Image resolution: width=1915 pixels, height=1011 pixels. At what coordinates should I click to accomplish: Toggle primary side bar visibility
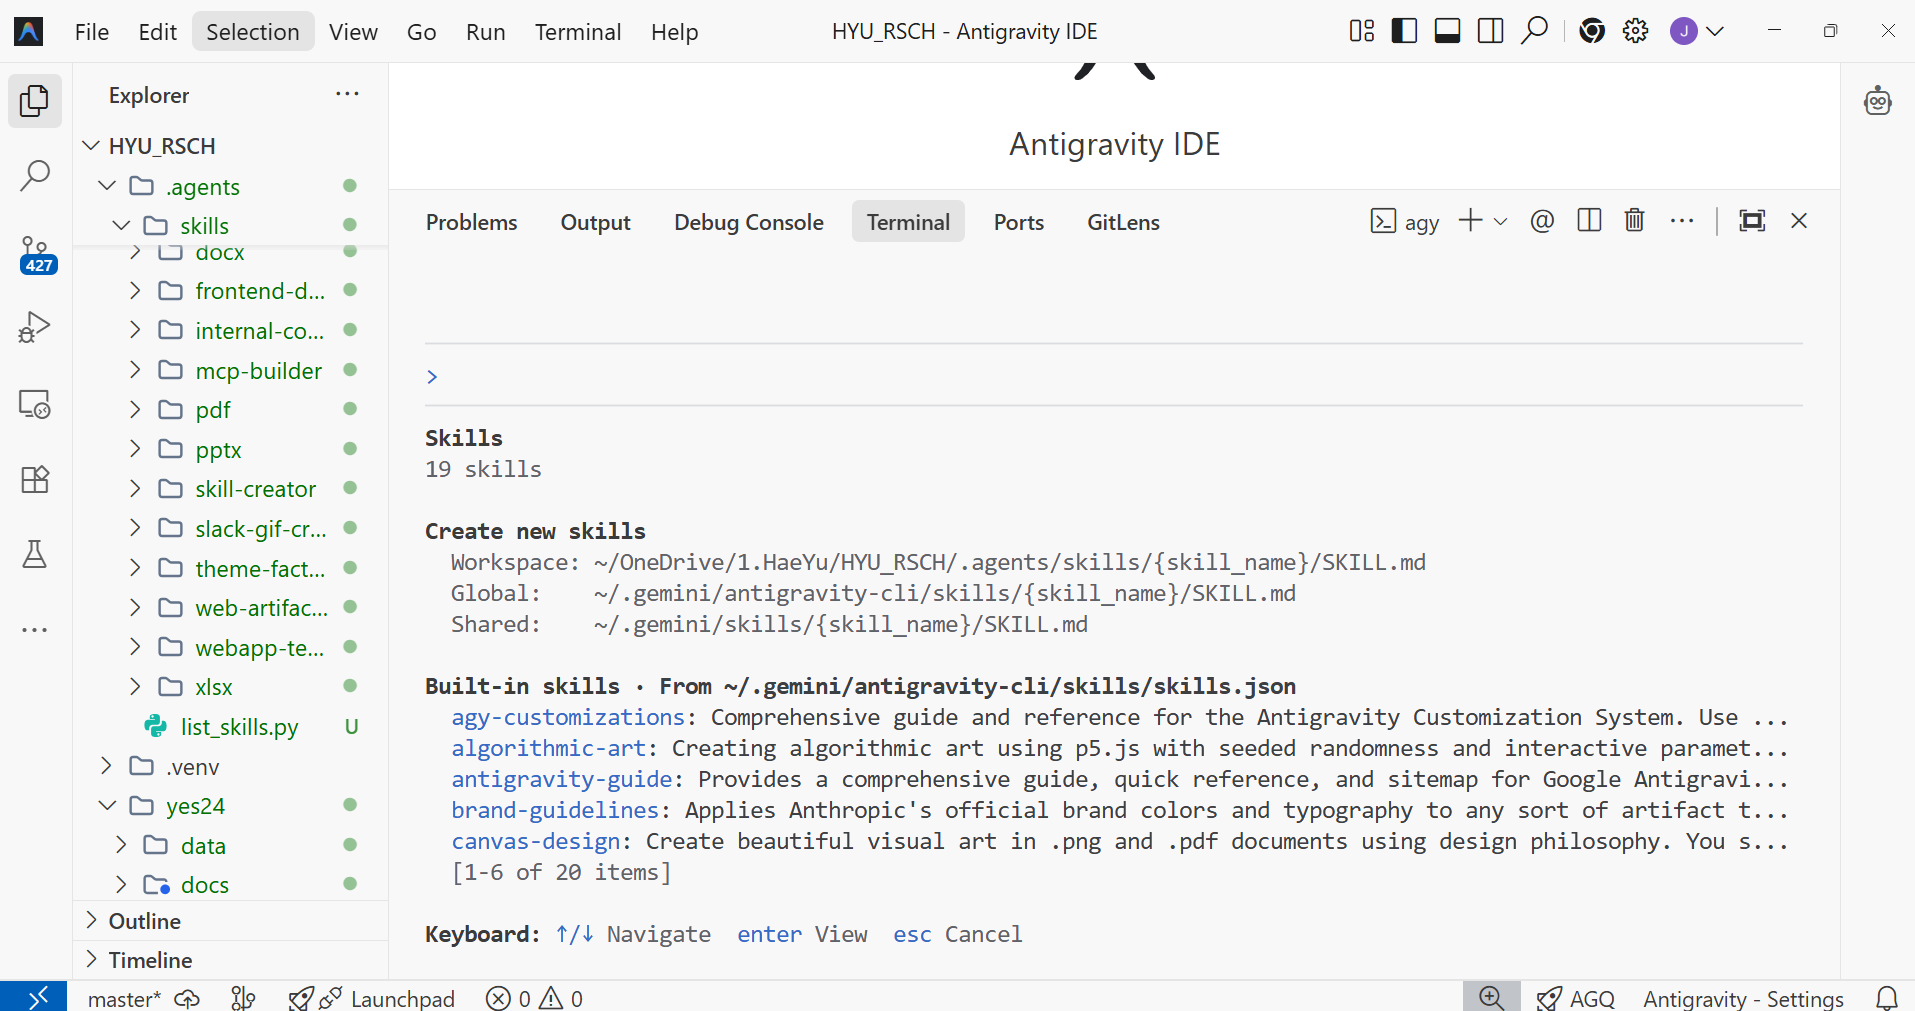(1405, 31)
